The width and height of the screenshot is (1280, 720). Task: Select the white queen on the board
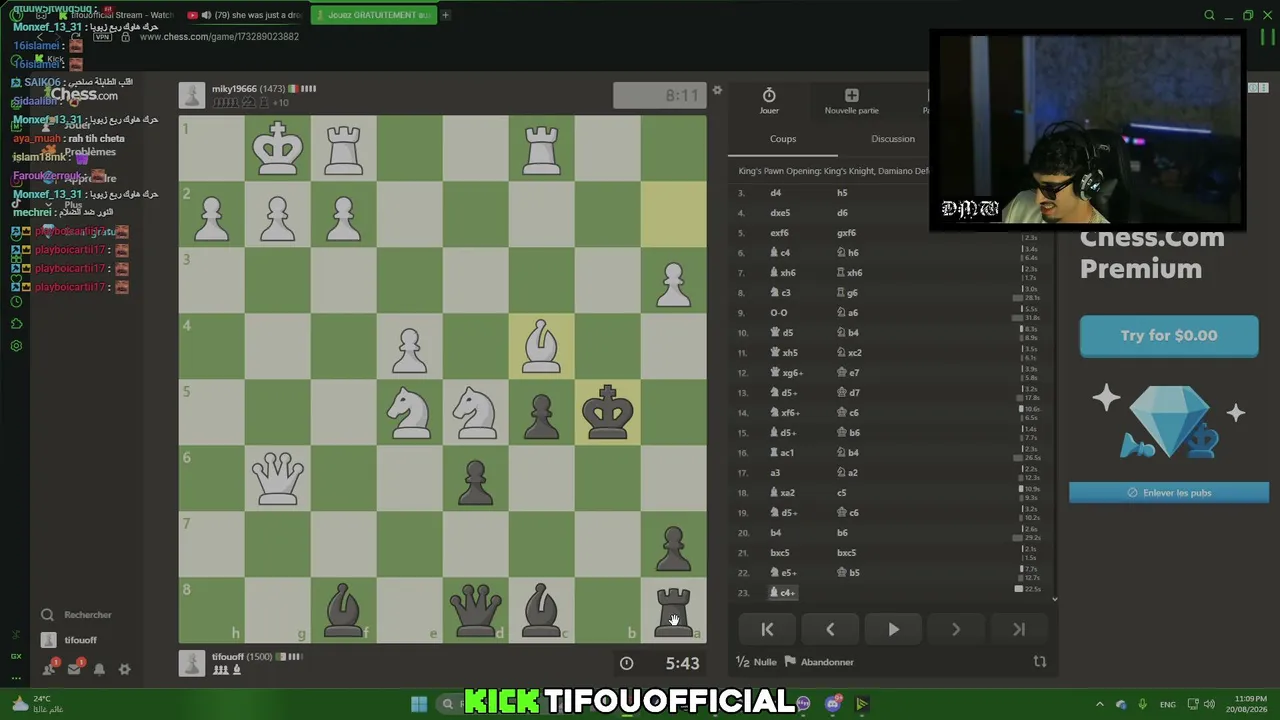[x=278, y=478]
